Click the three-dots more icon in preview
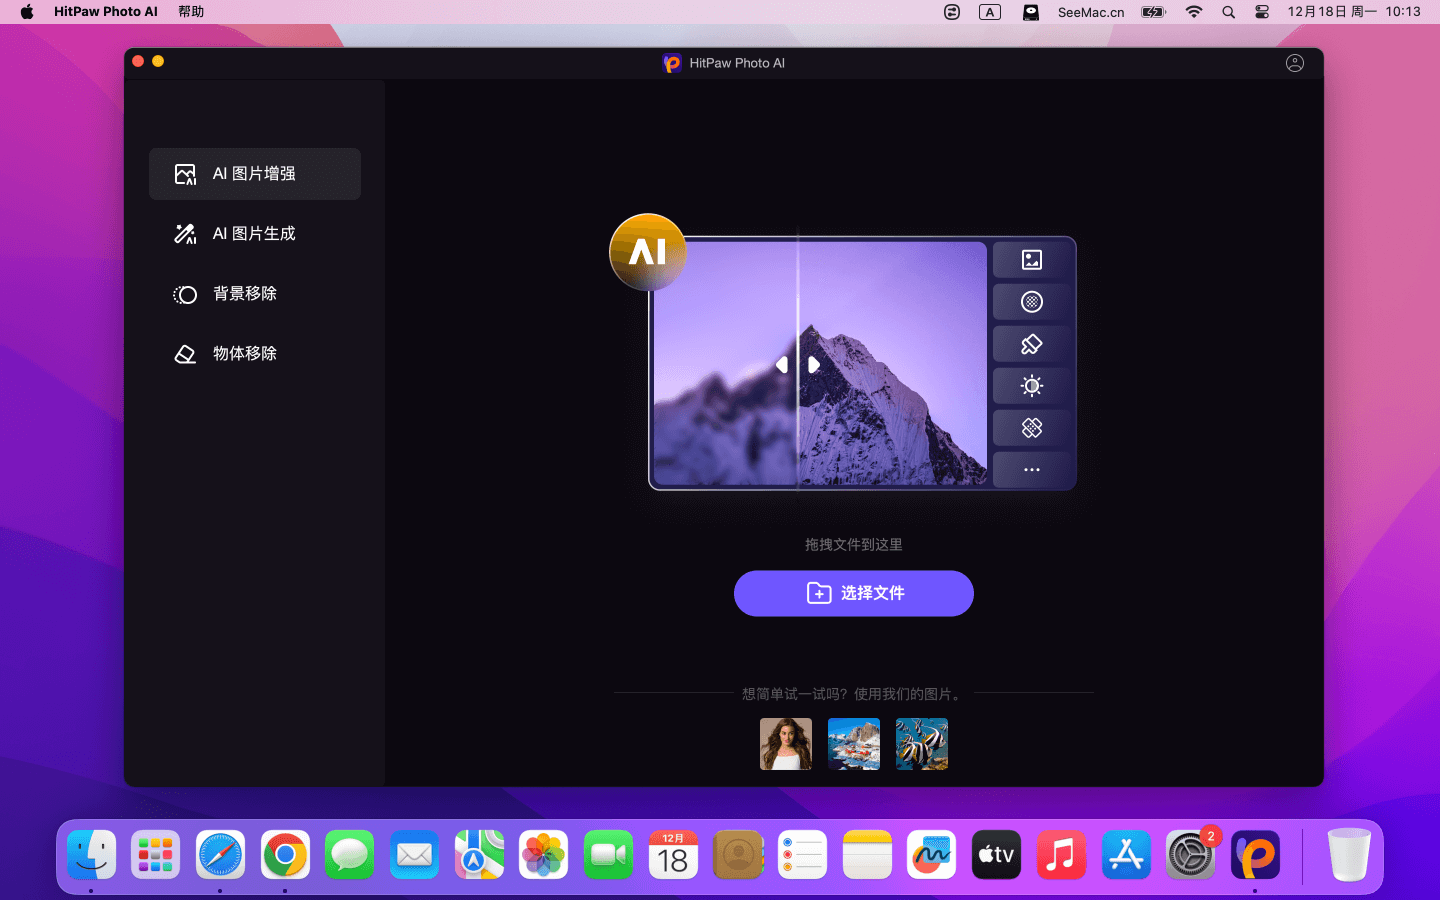This screenshot has height=900, width=1440. (x=1031, y=470)
